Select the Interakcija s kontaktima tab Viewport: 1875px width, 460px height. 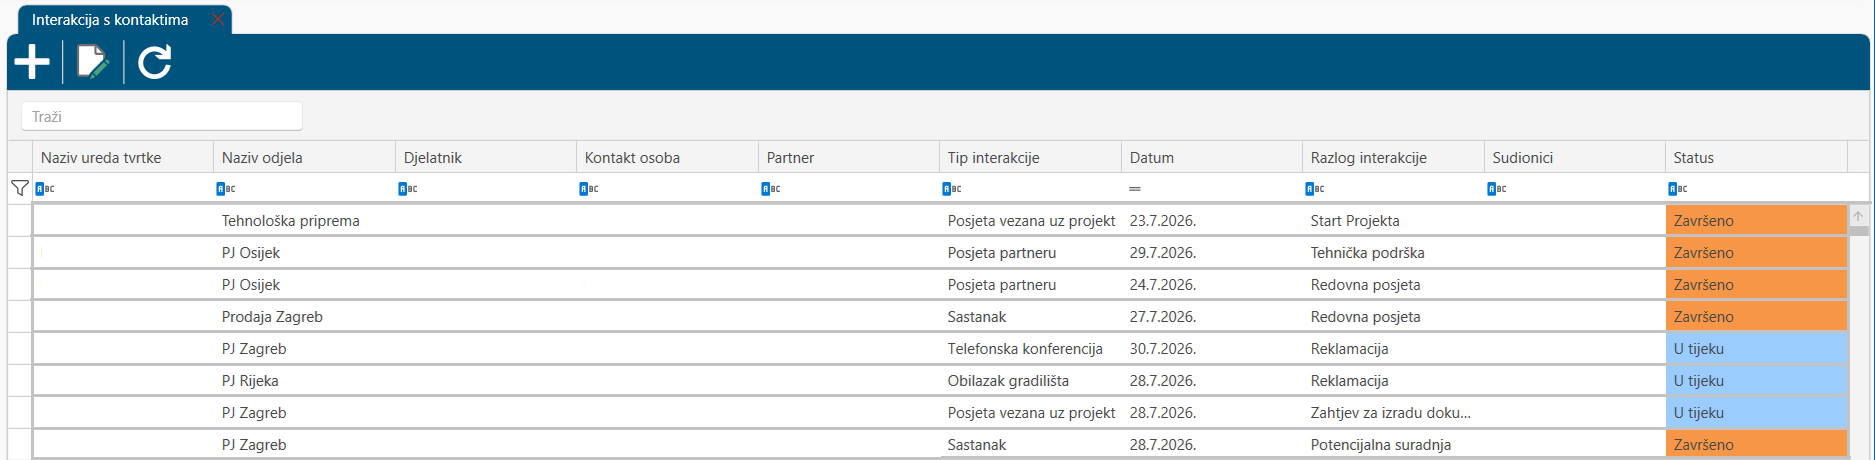tap(110, 20)
